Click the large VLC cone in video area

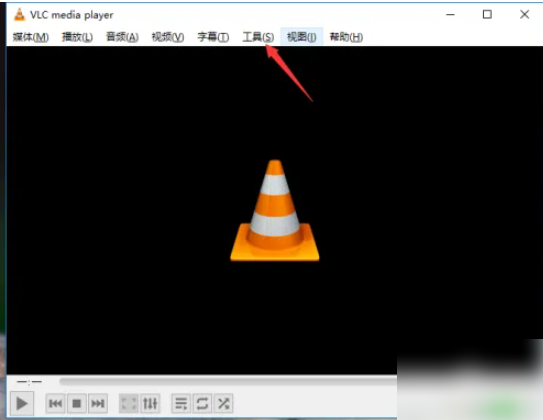pos(275,211)
